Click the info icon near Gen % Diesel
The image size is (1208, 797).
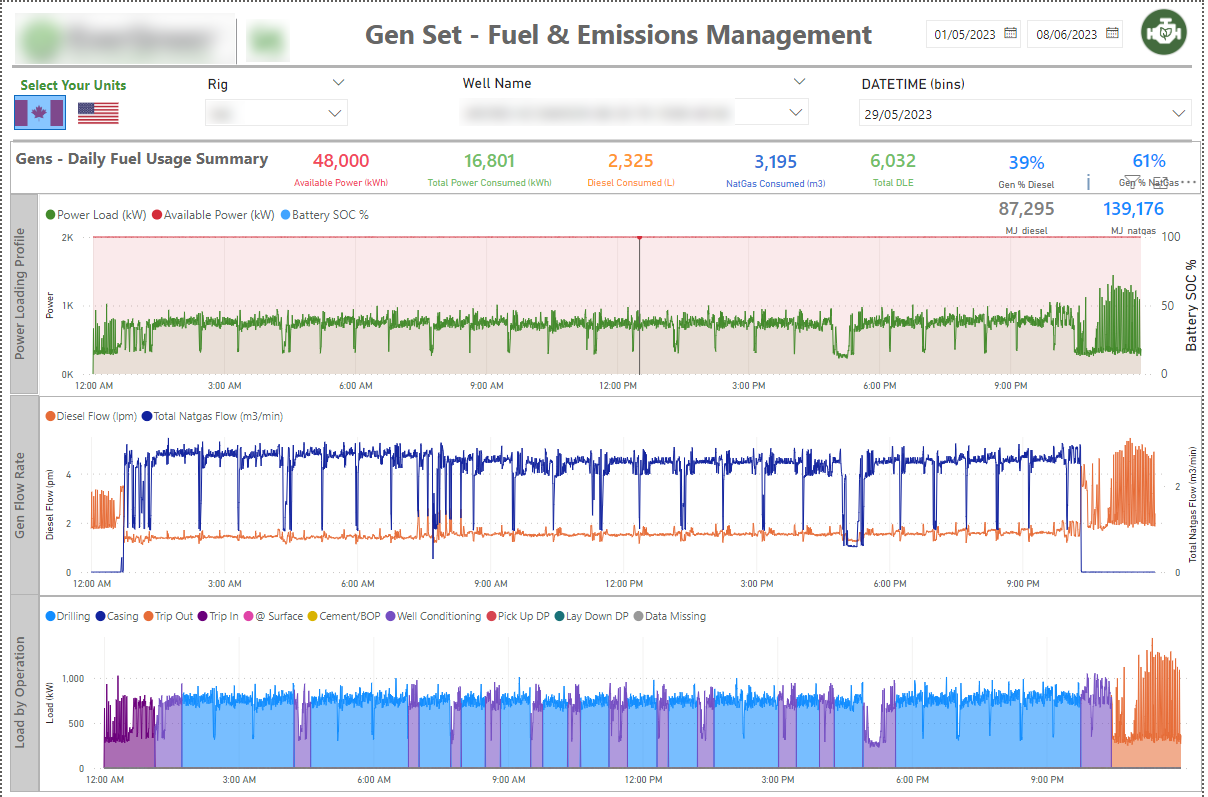click(1087, 181)
